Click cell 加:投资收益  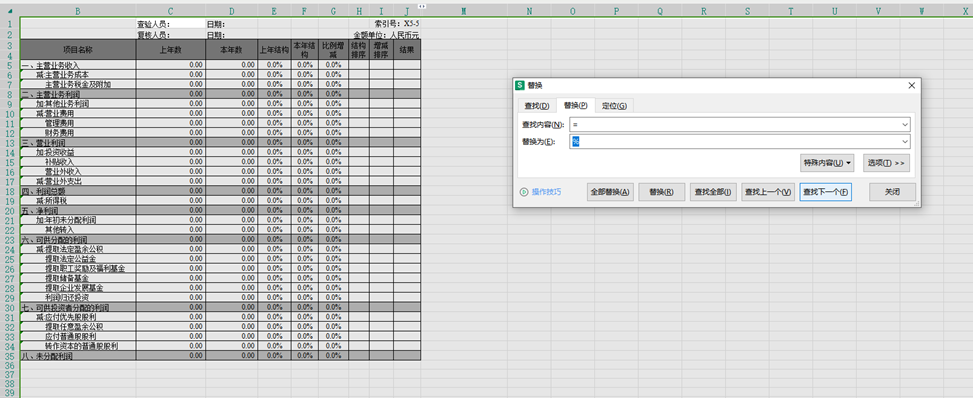pyautogui.click(x=78, y=152)
